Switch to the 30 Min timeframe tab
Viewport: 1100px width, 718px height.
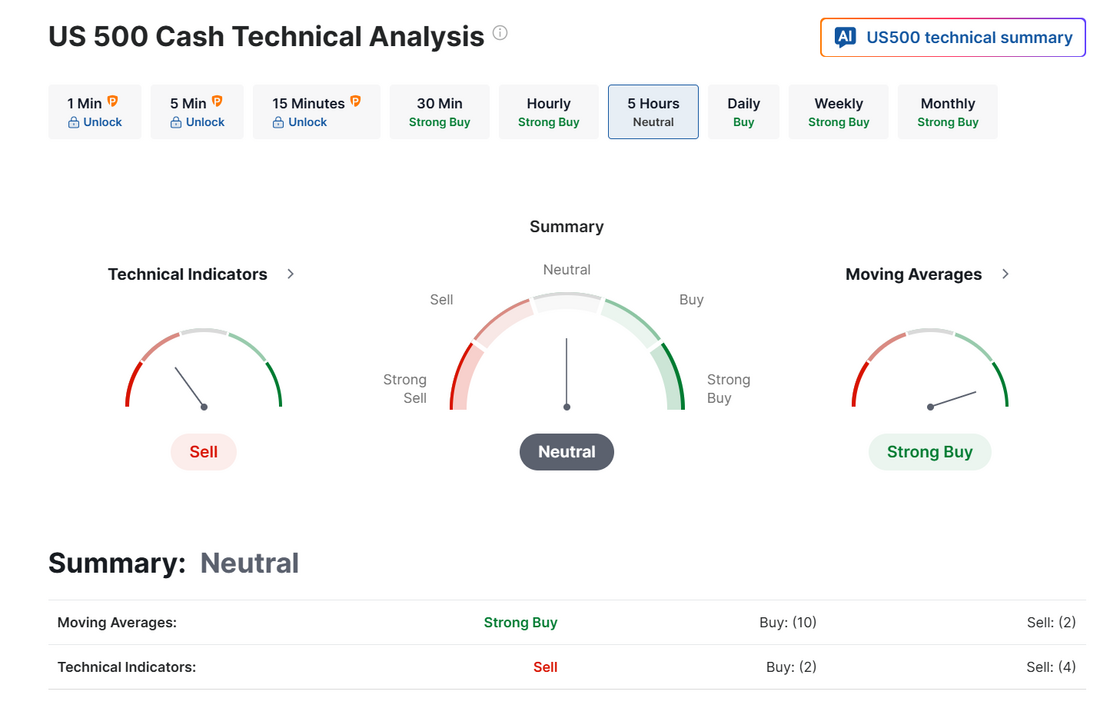(x=439, y=112)
